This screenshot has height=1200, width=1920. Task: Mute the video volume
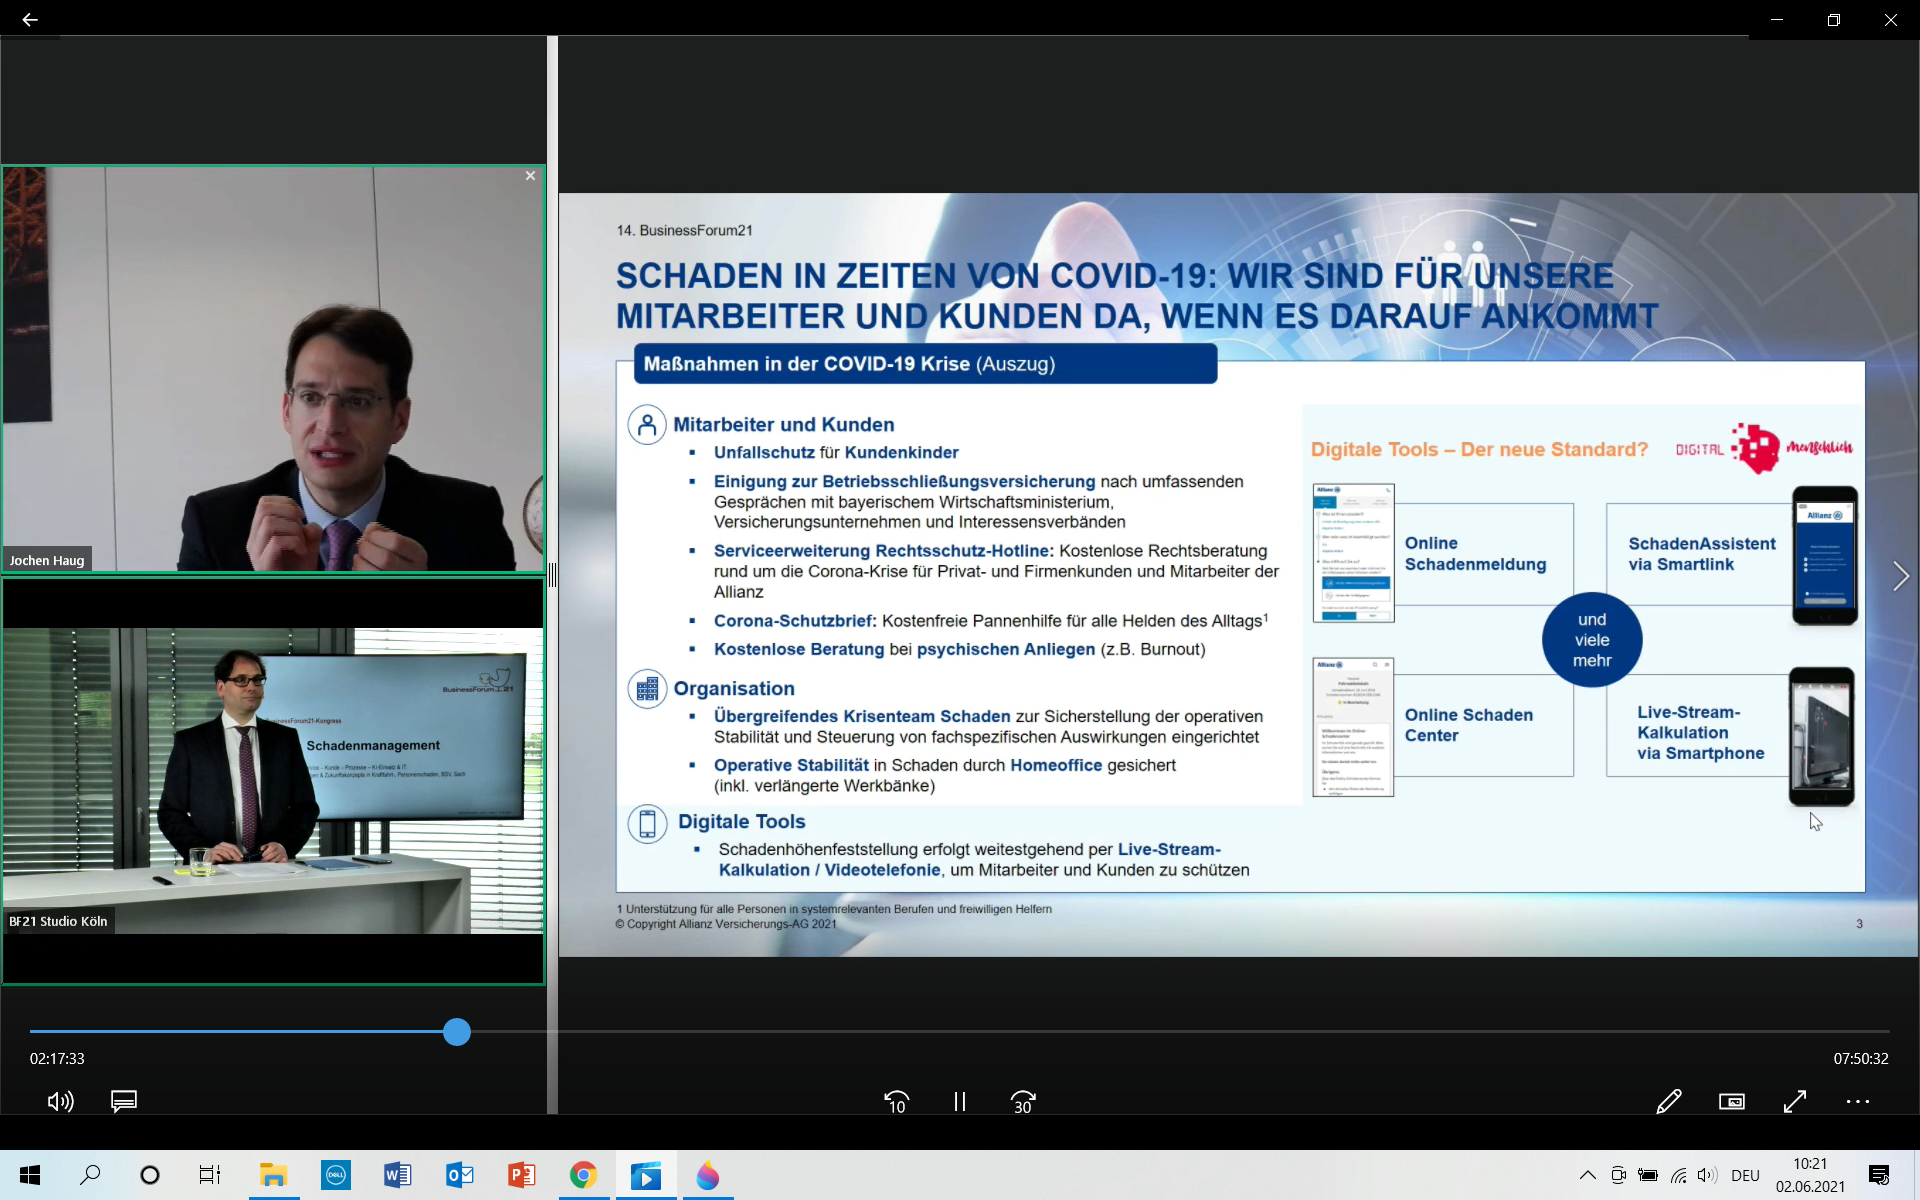[x=60, y=1101]
